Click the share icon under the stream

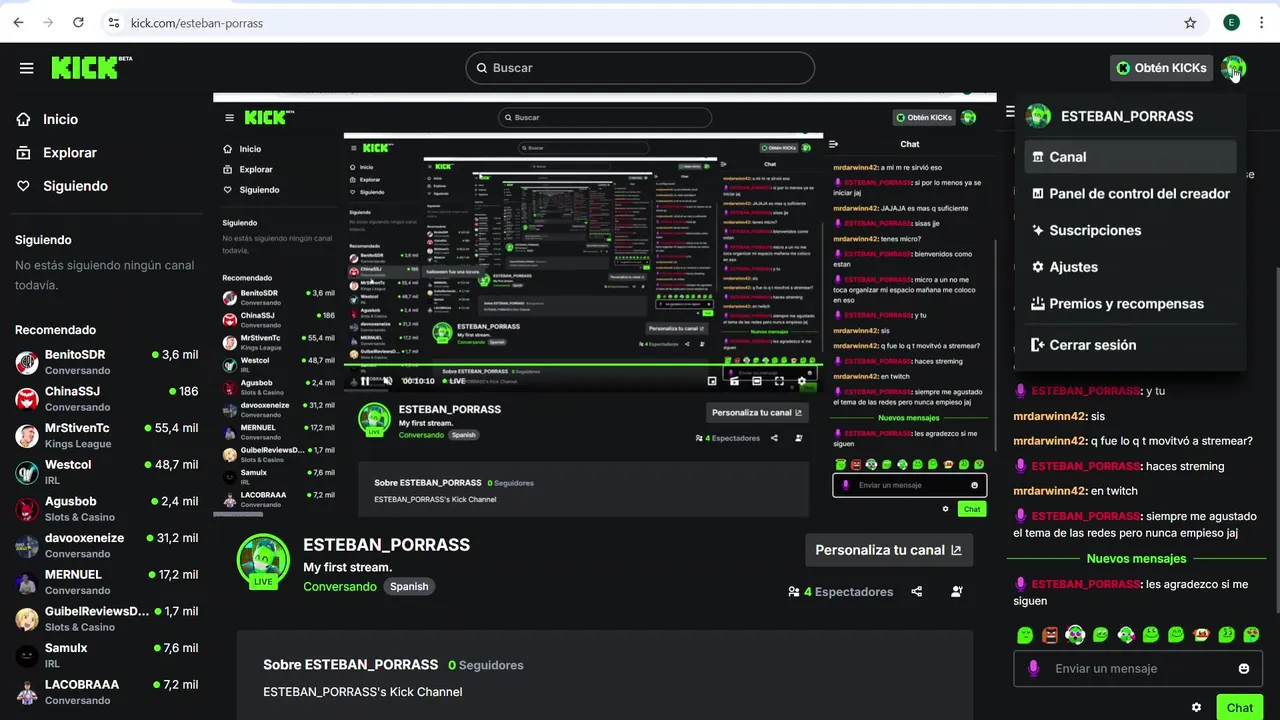coord(917,592)
